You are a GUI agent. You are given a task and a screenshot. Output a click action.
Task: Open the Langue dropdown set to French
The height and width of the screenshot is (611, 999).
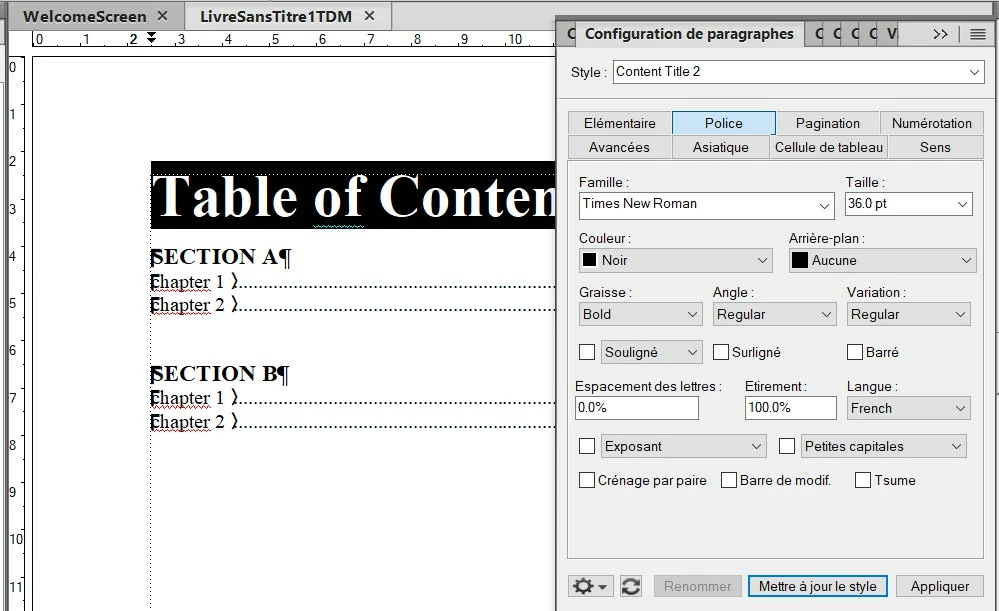[x=909, y=408]
